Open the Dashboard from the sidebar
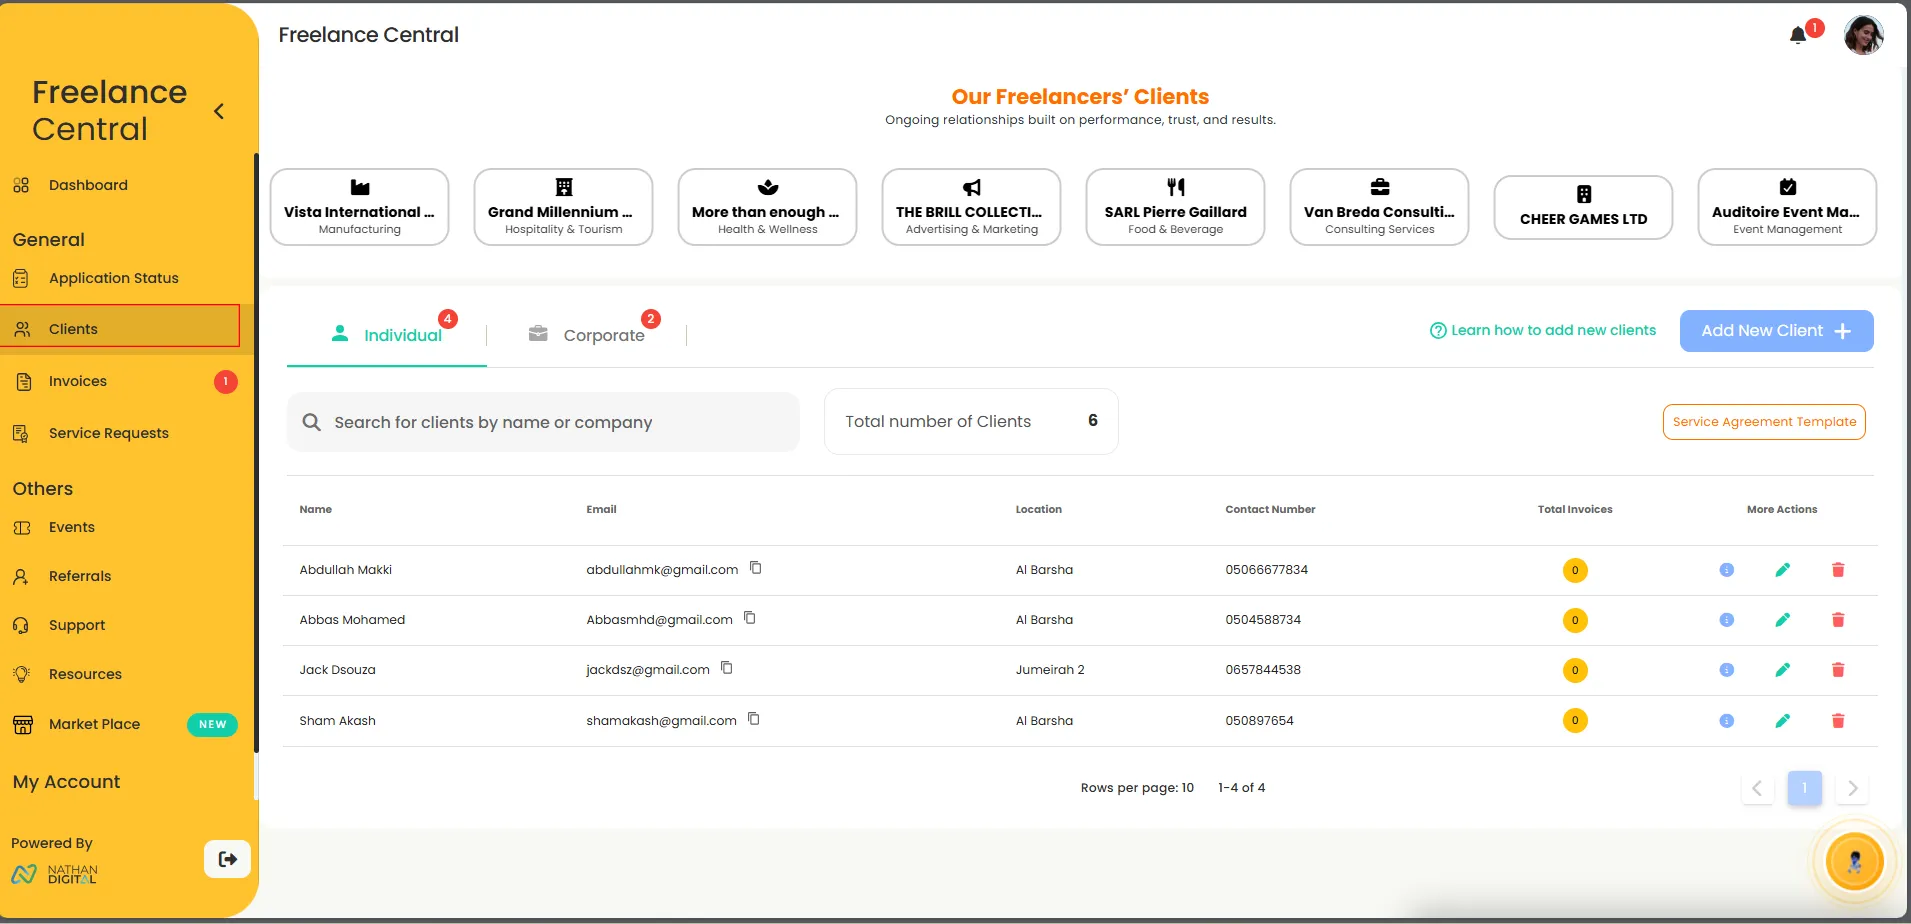The width and height of the screenshot is (1911, 924). [88, 185]
